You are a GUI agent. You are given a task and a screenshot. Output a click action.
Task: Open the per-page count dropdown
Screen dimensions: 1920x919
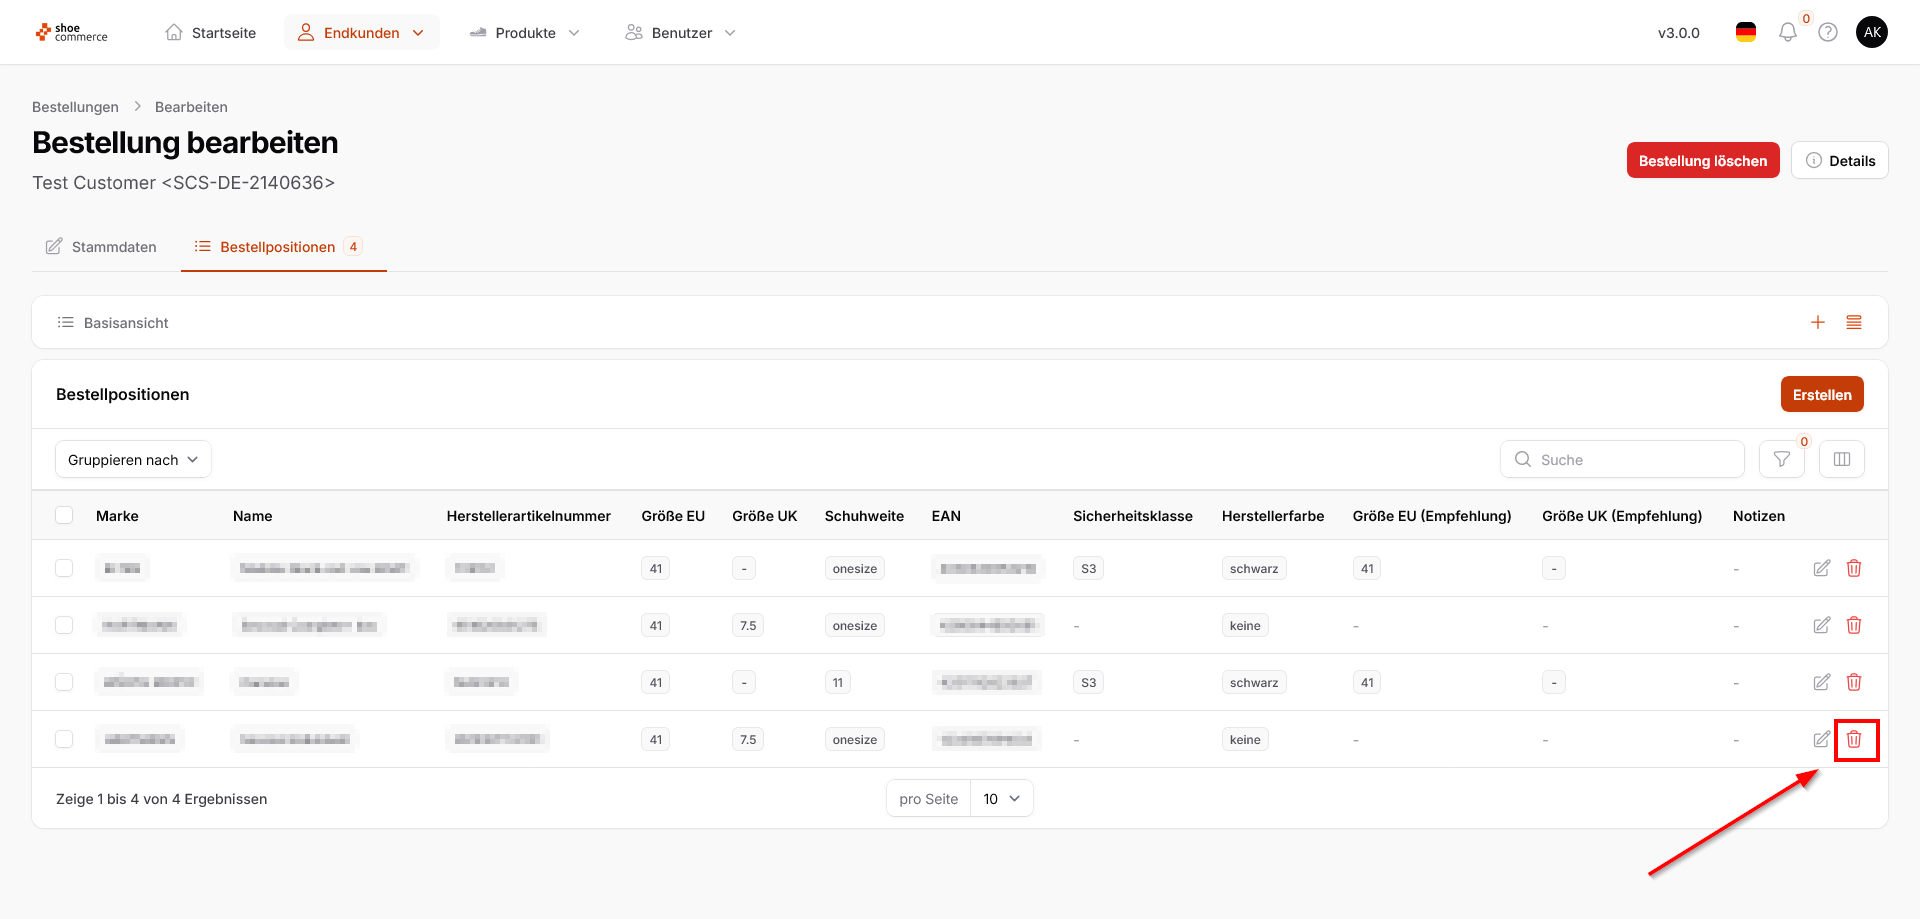coord(1001,798)
